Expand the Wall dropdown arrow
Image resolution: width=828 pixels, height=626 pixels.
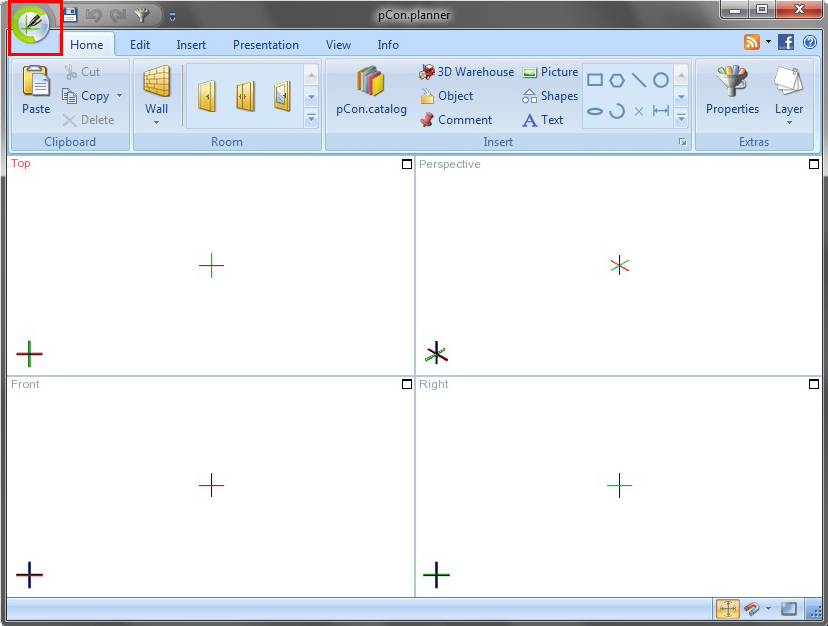tap(156, 123)
